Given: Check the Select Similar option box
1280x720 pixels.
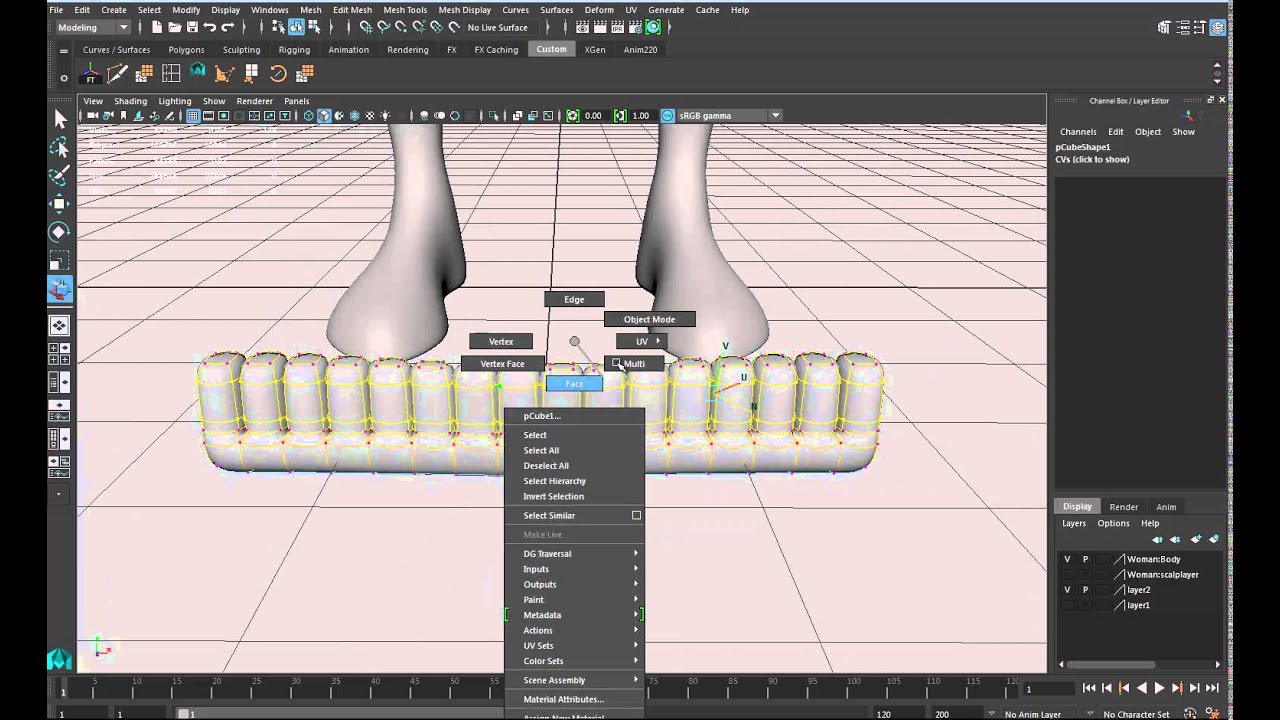Looking at the screenshot, I should point(636,515).
